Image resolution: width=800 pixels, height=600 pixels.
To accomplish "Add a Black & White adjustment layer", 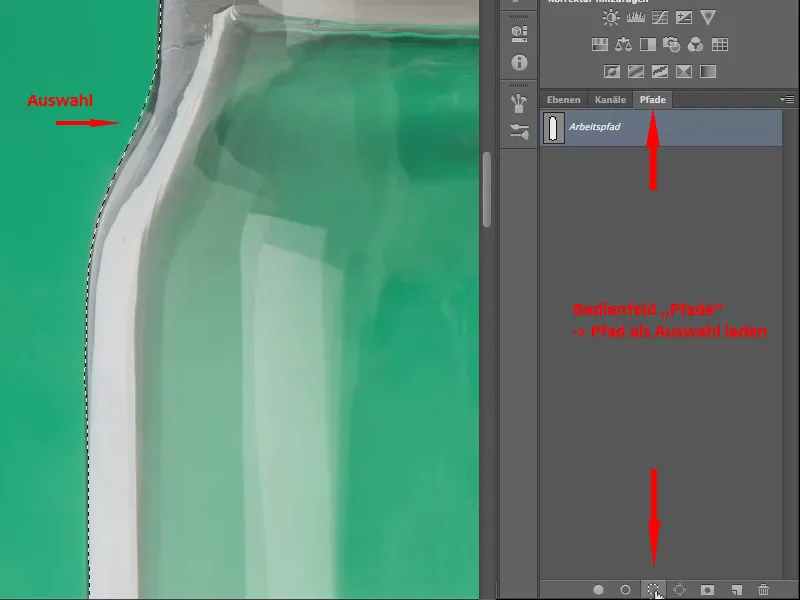I will (647, 45).
